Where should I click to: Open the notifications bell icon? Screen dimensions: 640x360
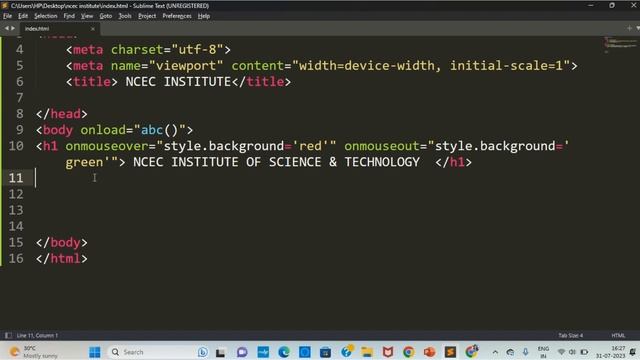pos(633,352)
